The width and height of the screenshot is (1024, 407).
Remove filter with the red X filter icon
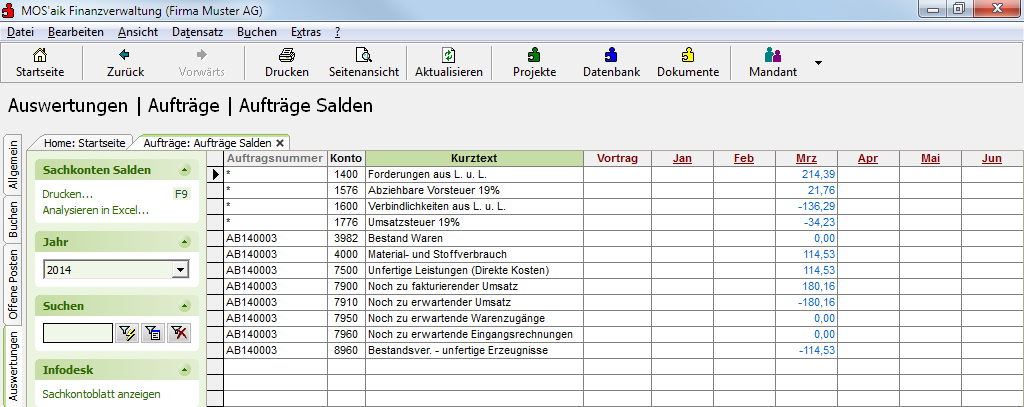[x=179, y=333]
